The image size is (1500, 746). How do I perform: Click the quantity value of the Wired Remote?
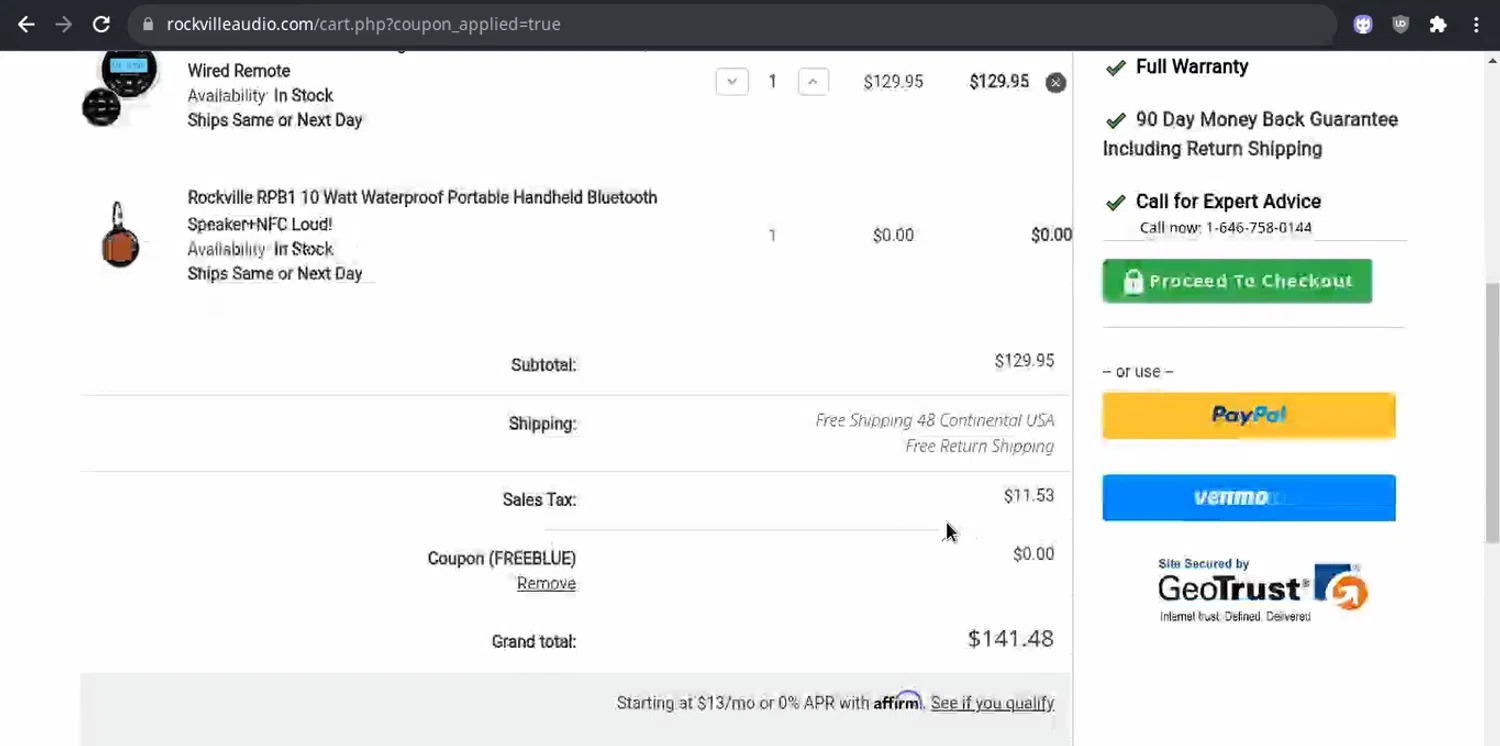(772, 81)
